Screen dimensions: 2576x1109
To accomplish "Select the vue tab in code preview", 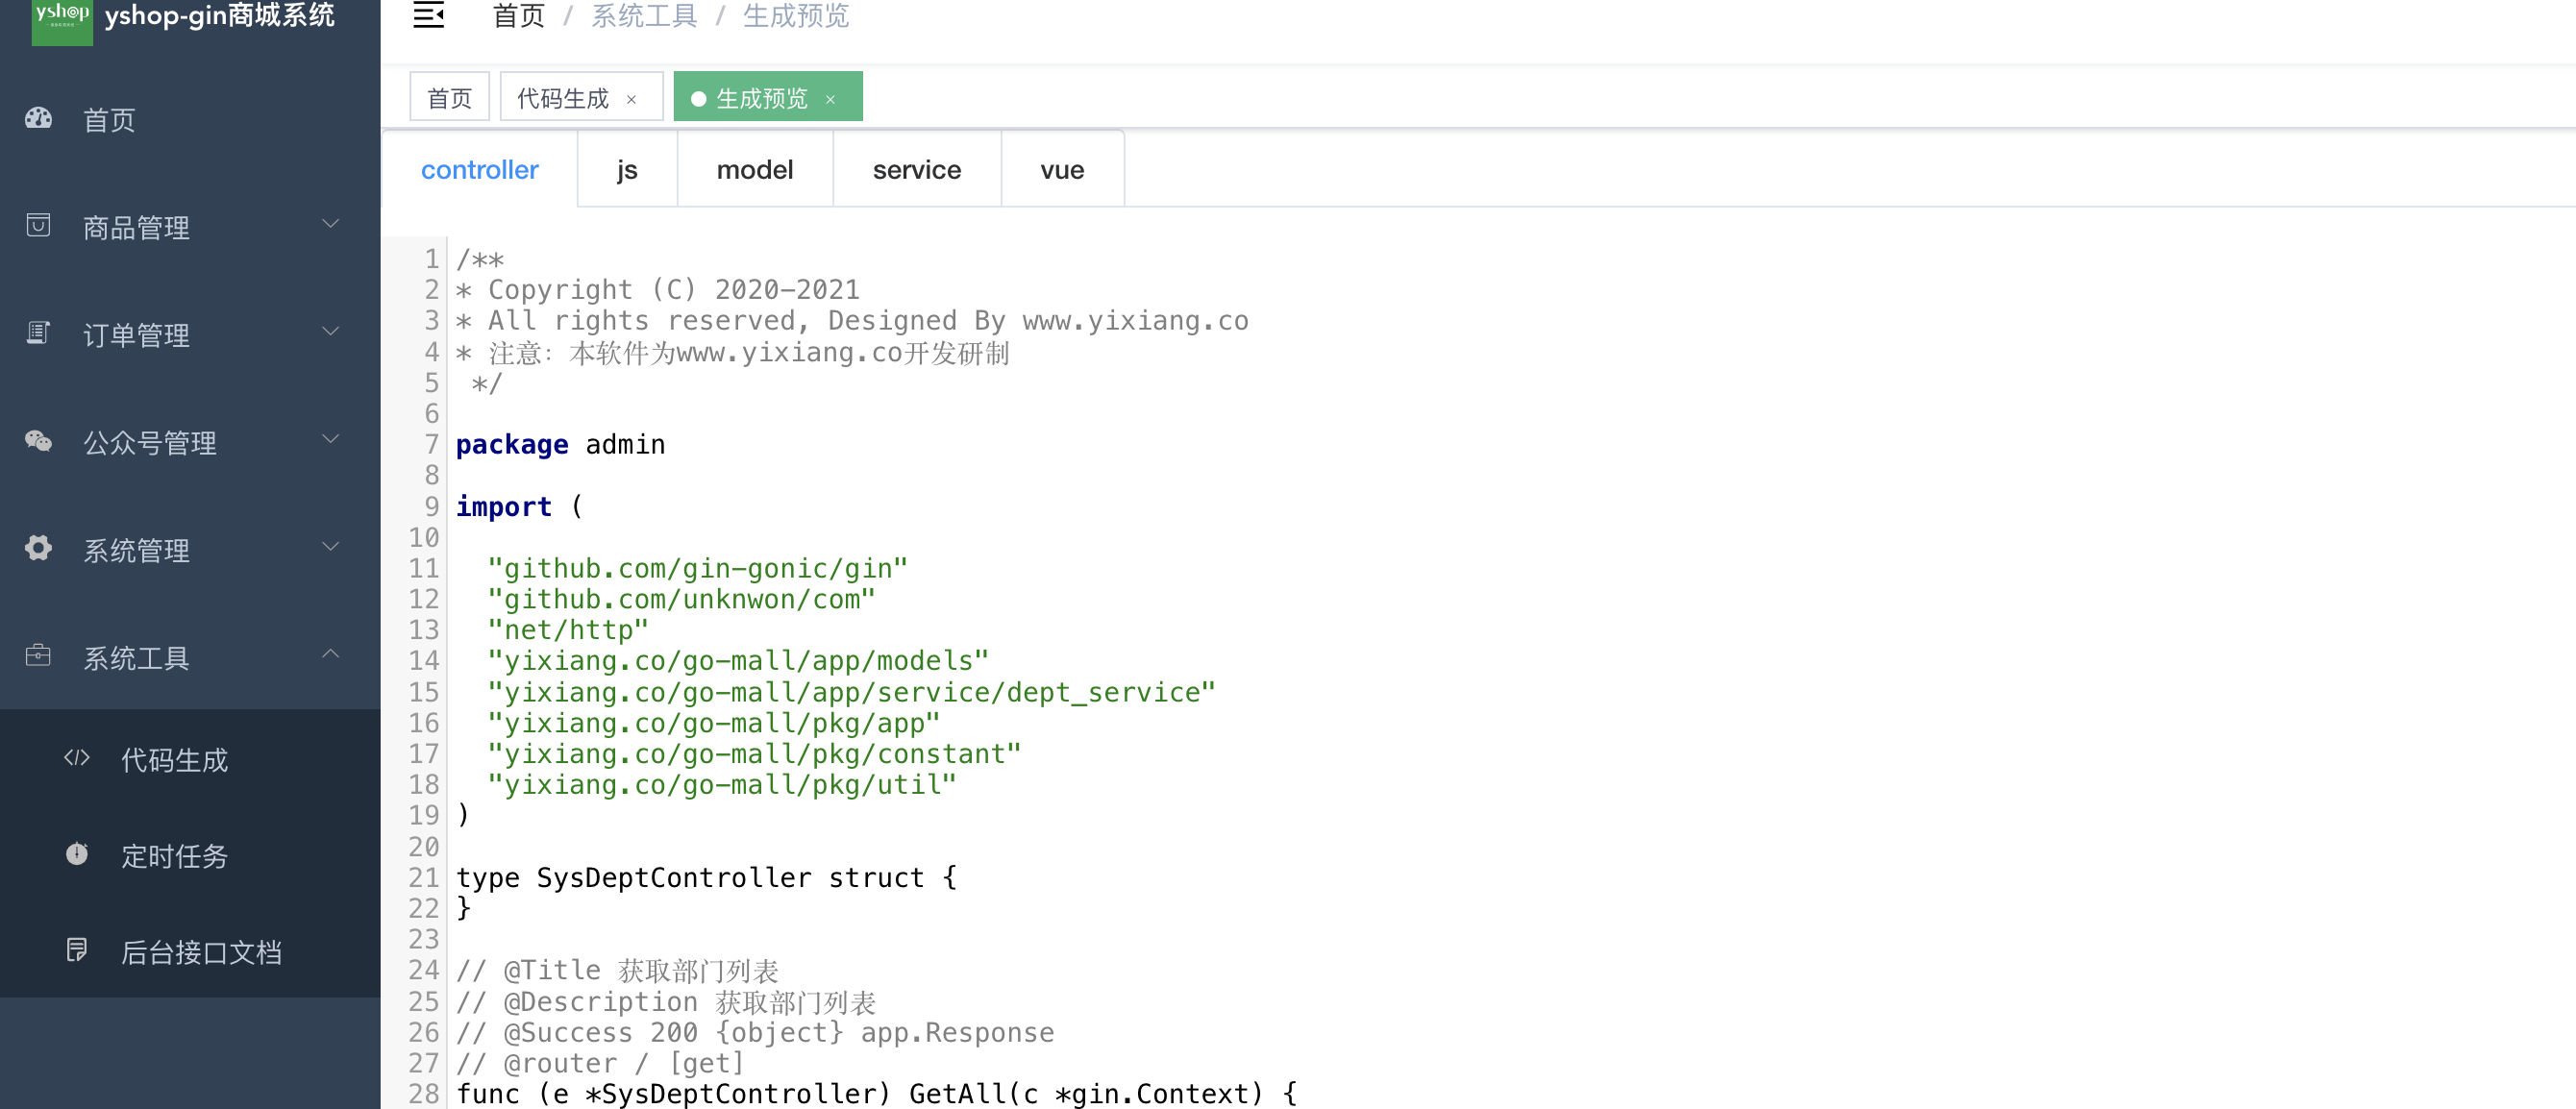I will coord(1063,169).
